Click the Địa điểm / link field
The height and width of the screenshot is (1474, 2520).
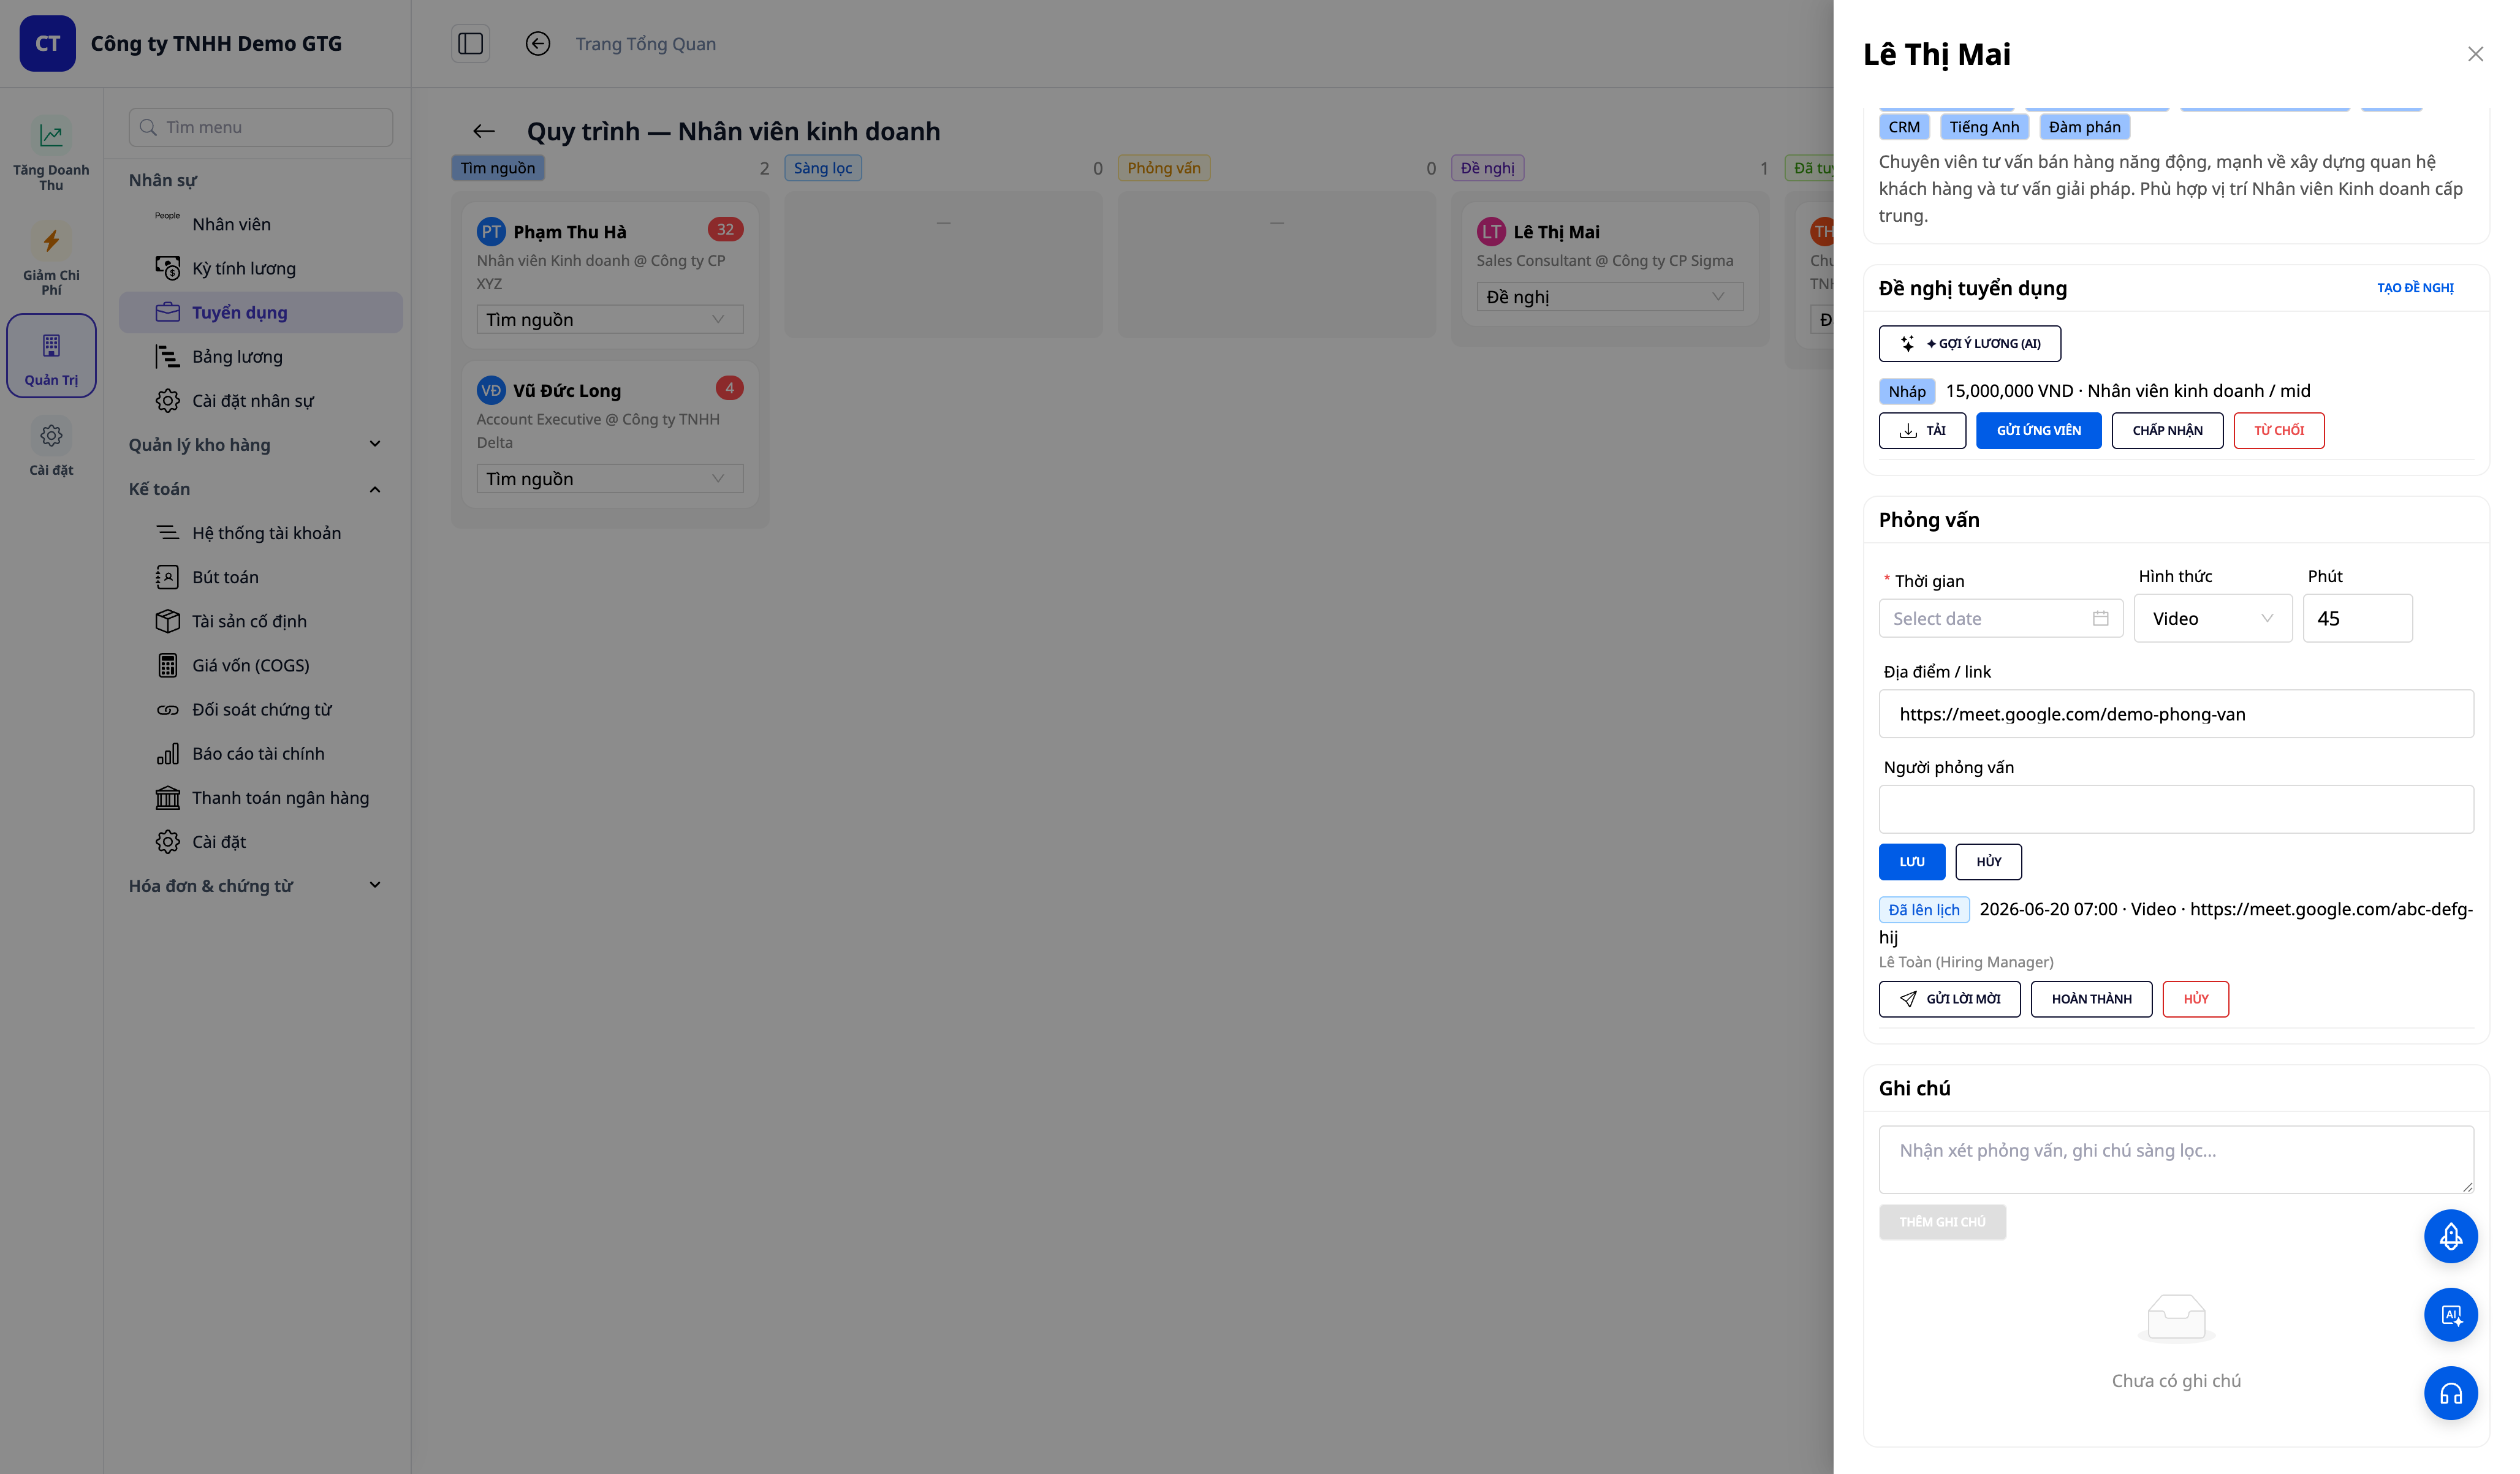2175,714
